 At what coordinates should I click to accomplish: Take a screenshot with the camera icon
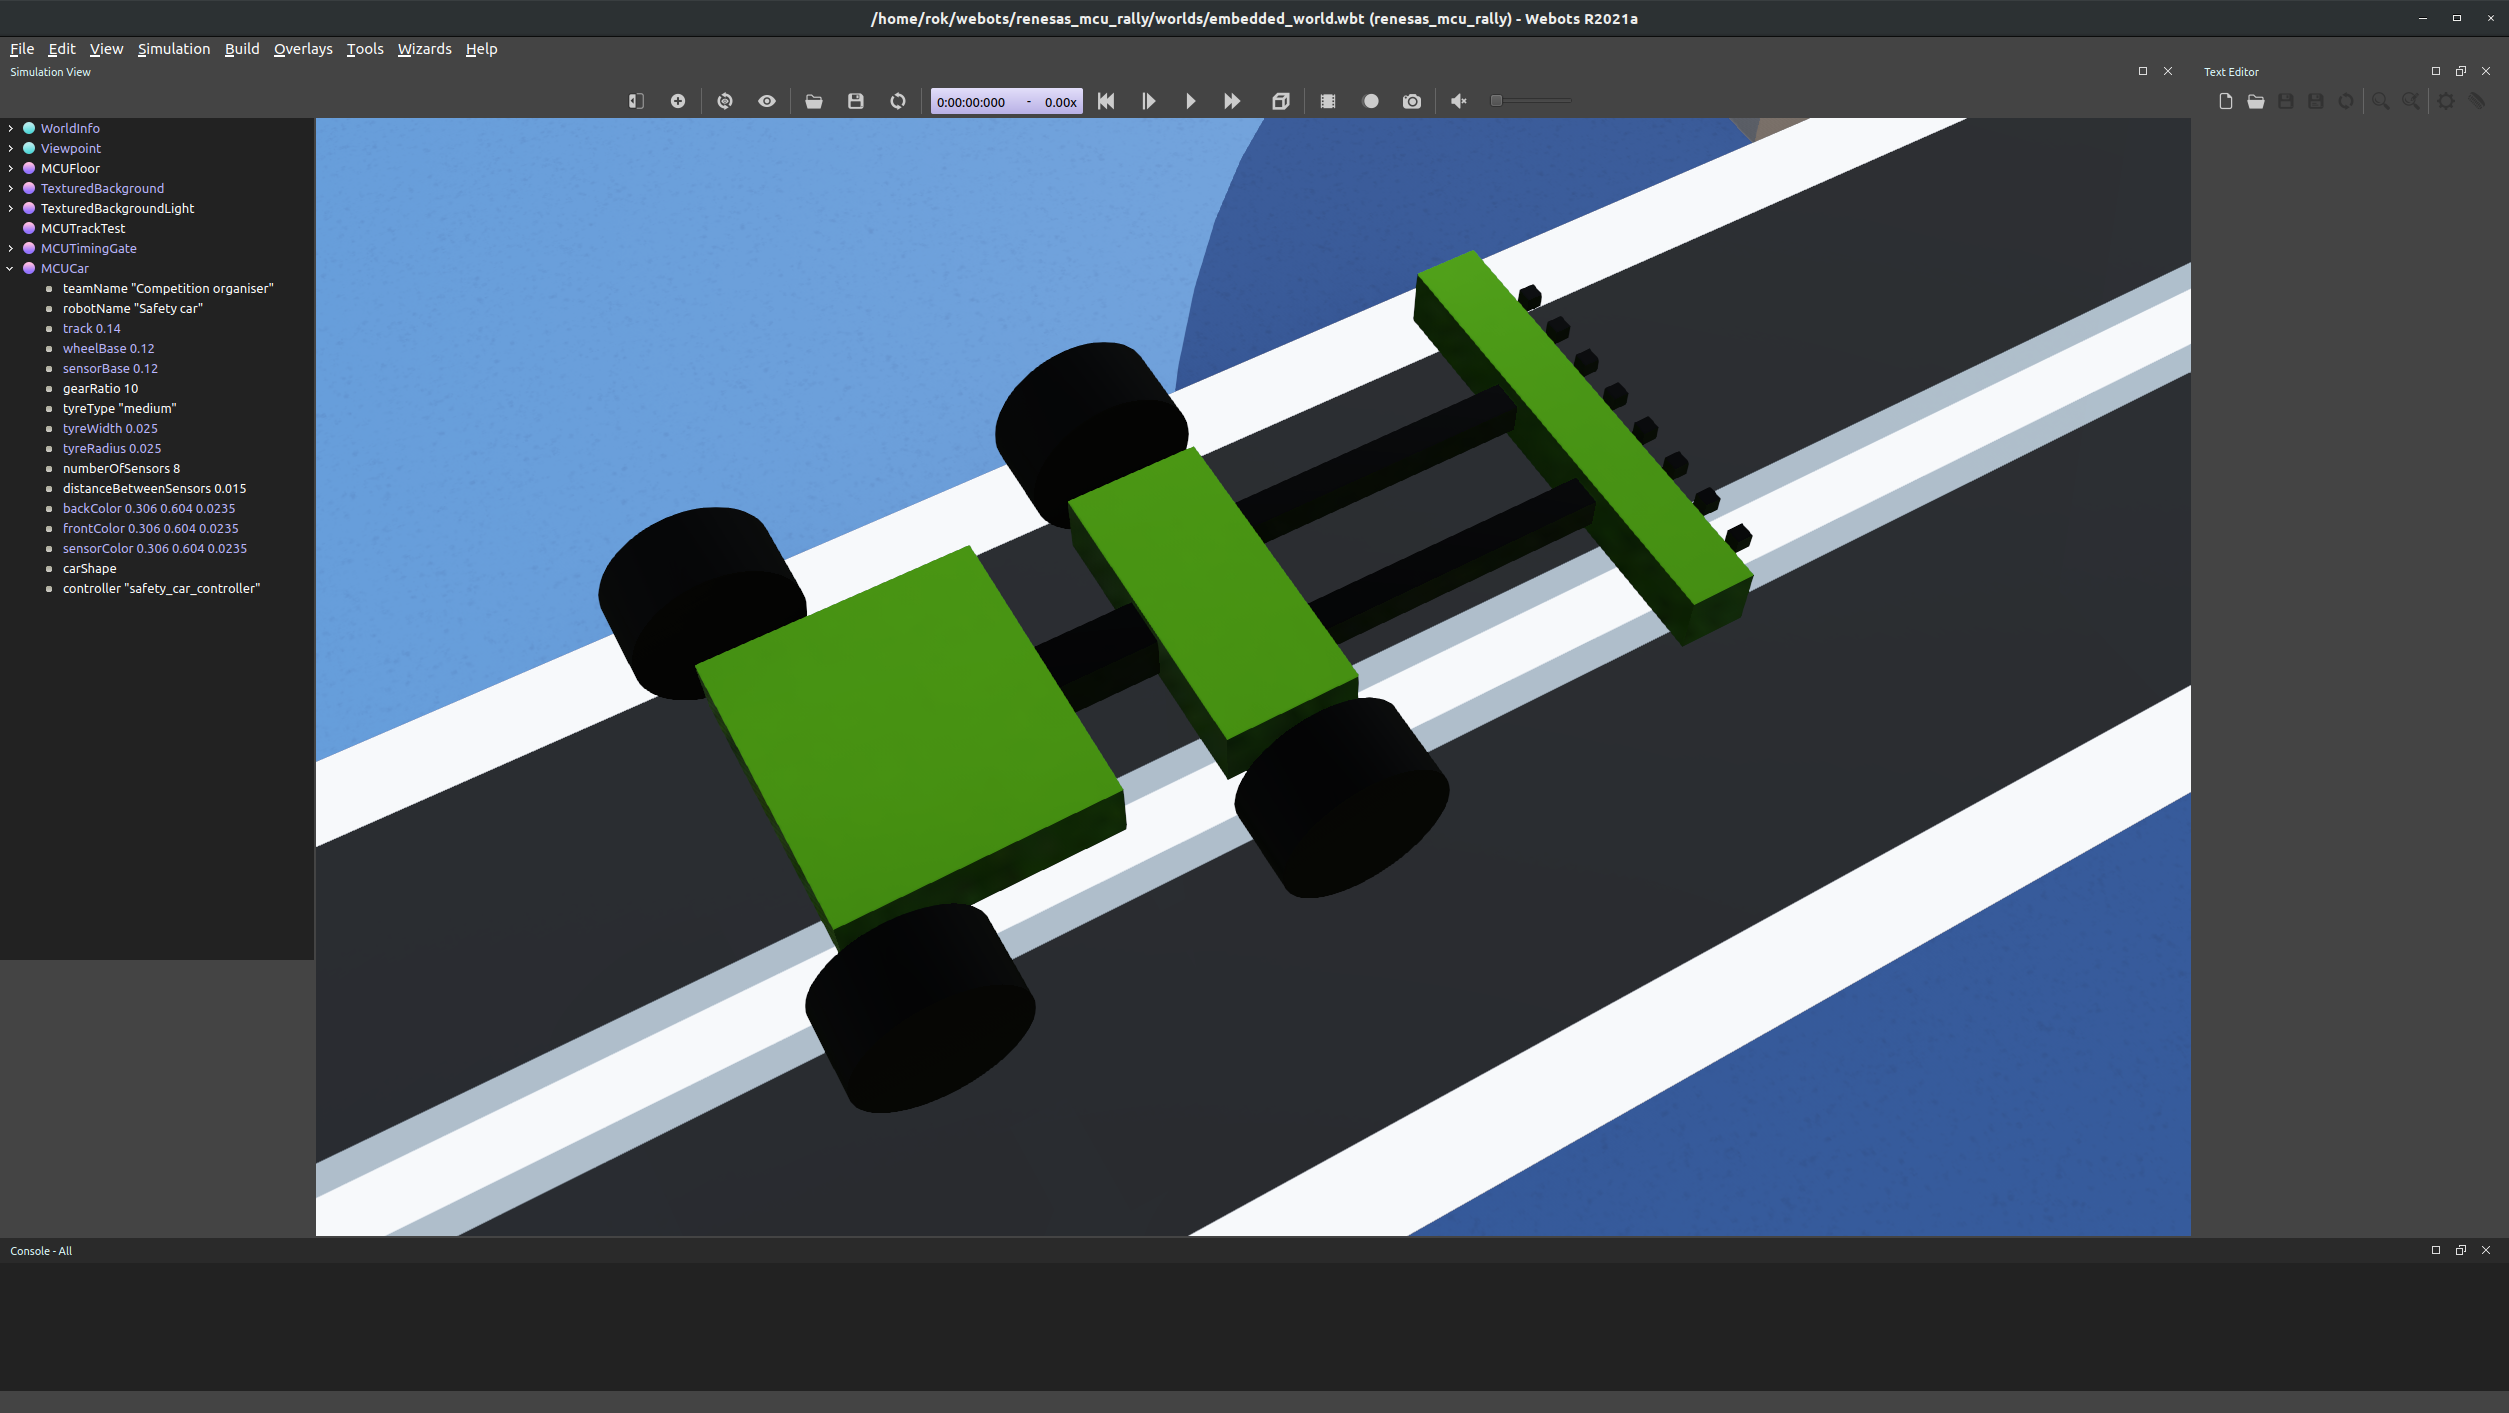pyautogui.click(x=1412, y=100)
